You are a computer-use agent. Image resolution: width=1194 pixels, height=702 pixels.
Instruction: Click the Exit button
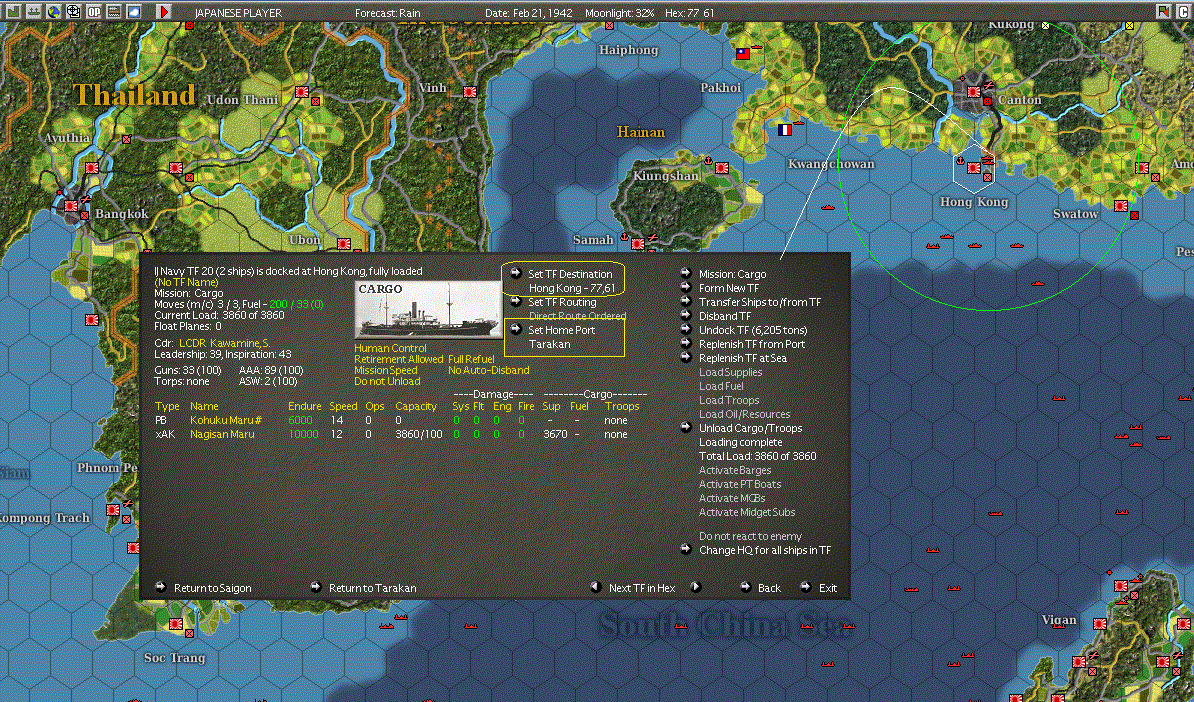point(828,588)
